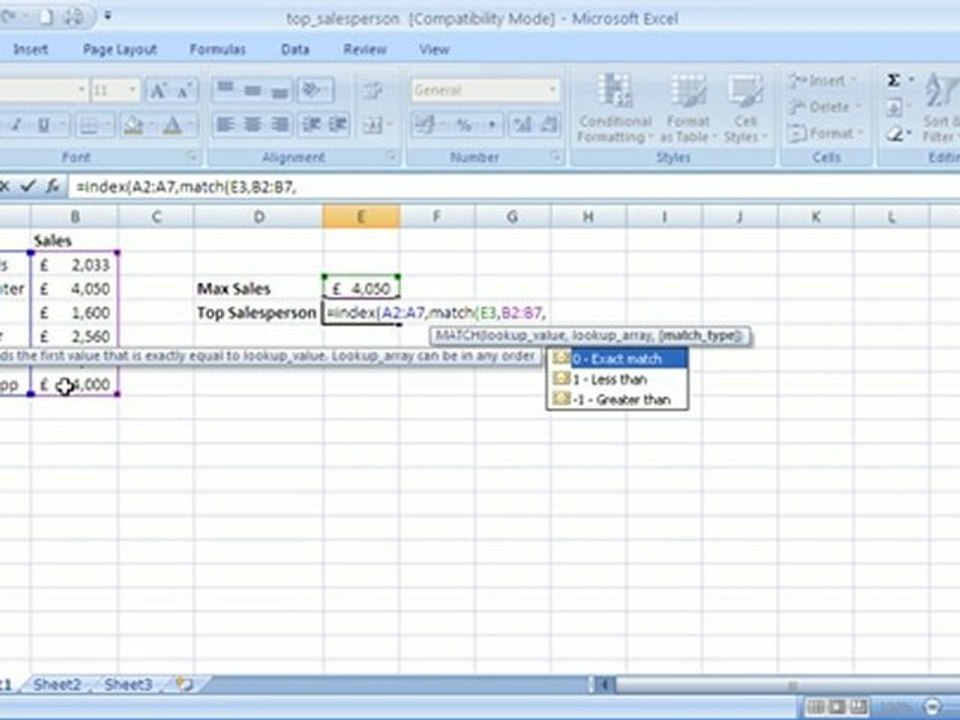The image size is (960, 720).
Task: Switch to the Insert ribbon tab
Action: click(x=31, y=50)
